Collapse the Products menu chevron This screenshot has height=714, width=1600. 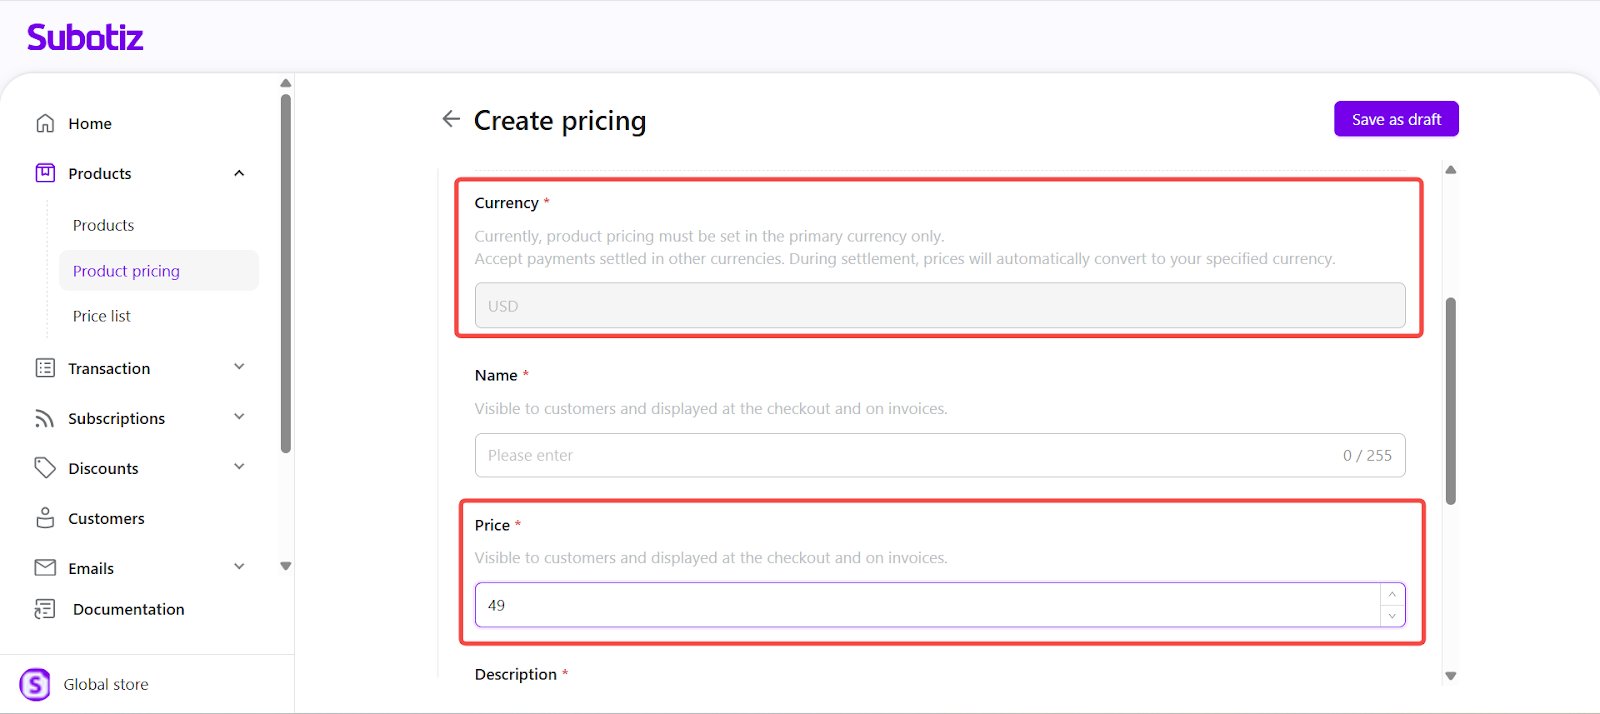click(x=239, y=173)
